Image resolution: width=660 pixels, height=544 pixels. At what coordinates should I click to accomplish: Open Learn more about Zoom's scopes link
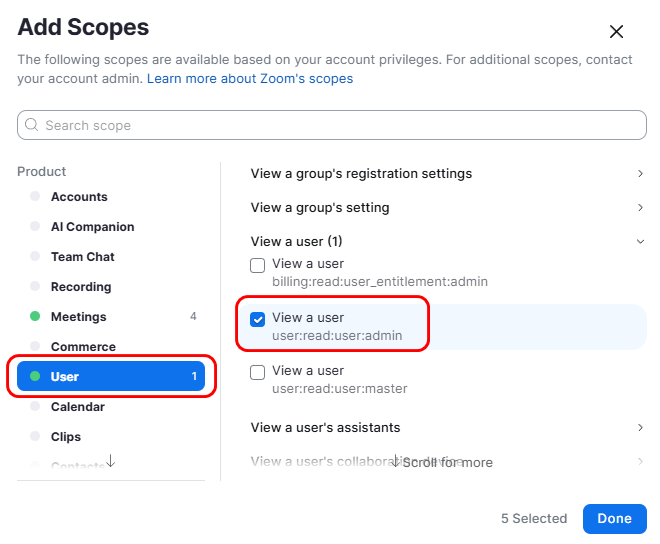pos(250,78)
